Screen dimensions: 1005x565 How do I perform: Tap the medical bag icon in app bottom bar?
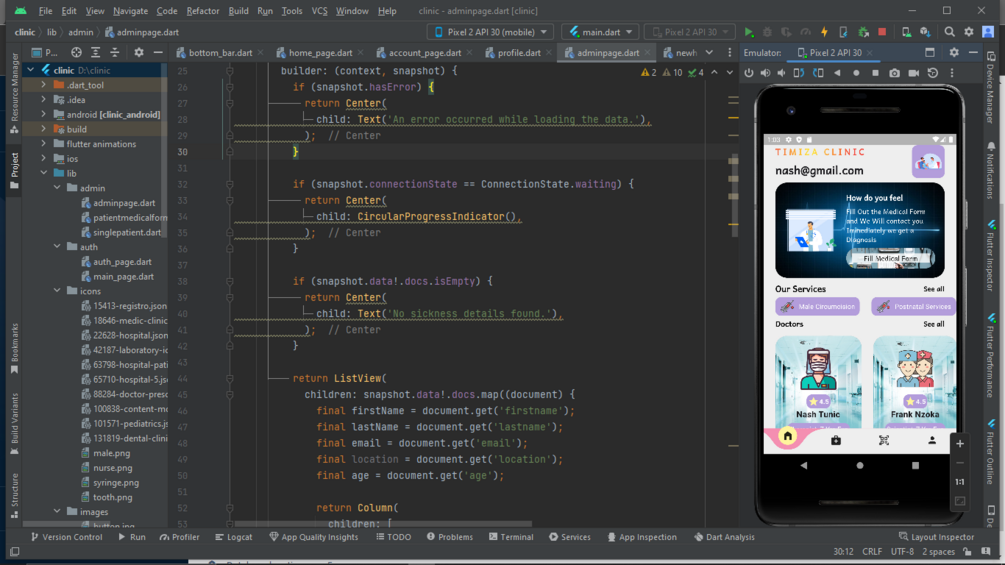point(836,441)
